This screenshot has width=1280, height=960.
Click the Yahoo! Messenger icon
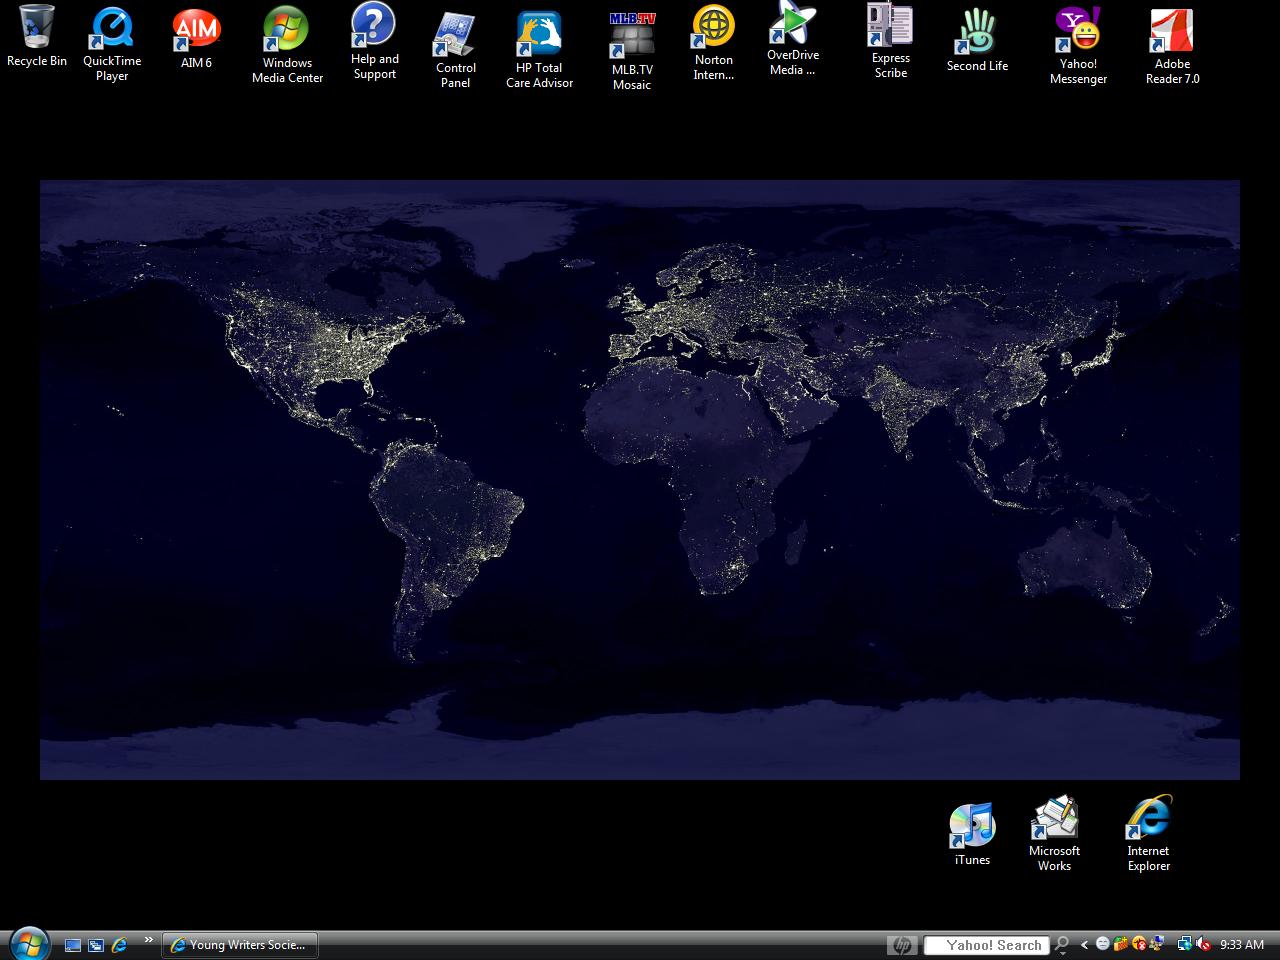pyautogui.click(x=1078, y=46)
